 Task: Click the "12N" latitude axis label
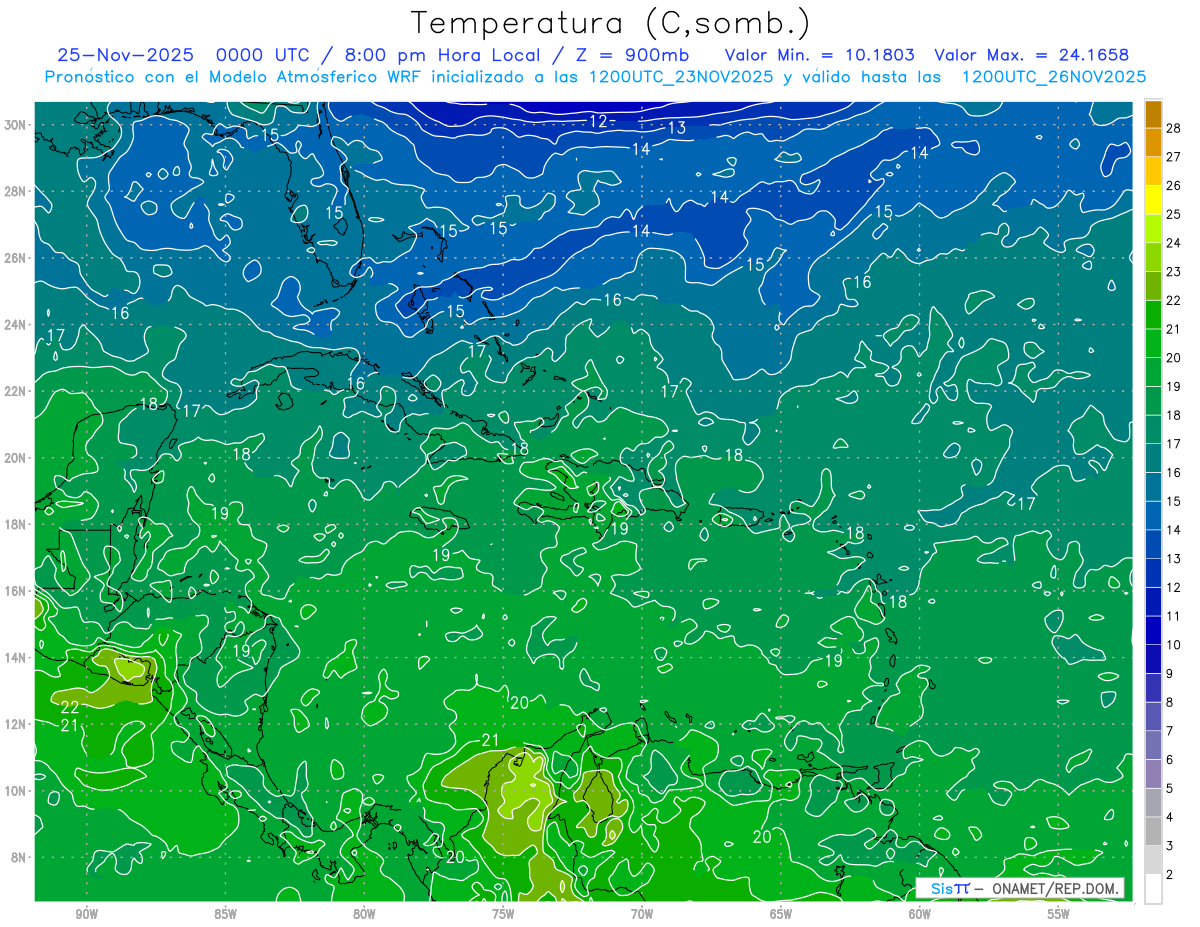17,724
